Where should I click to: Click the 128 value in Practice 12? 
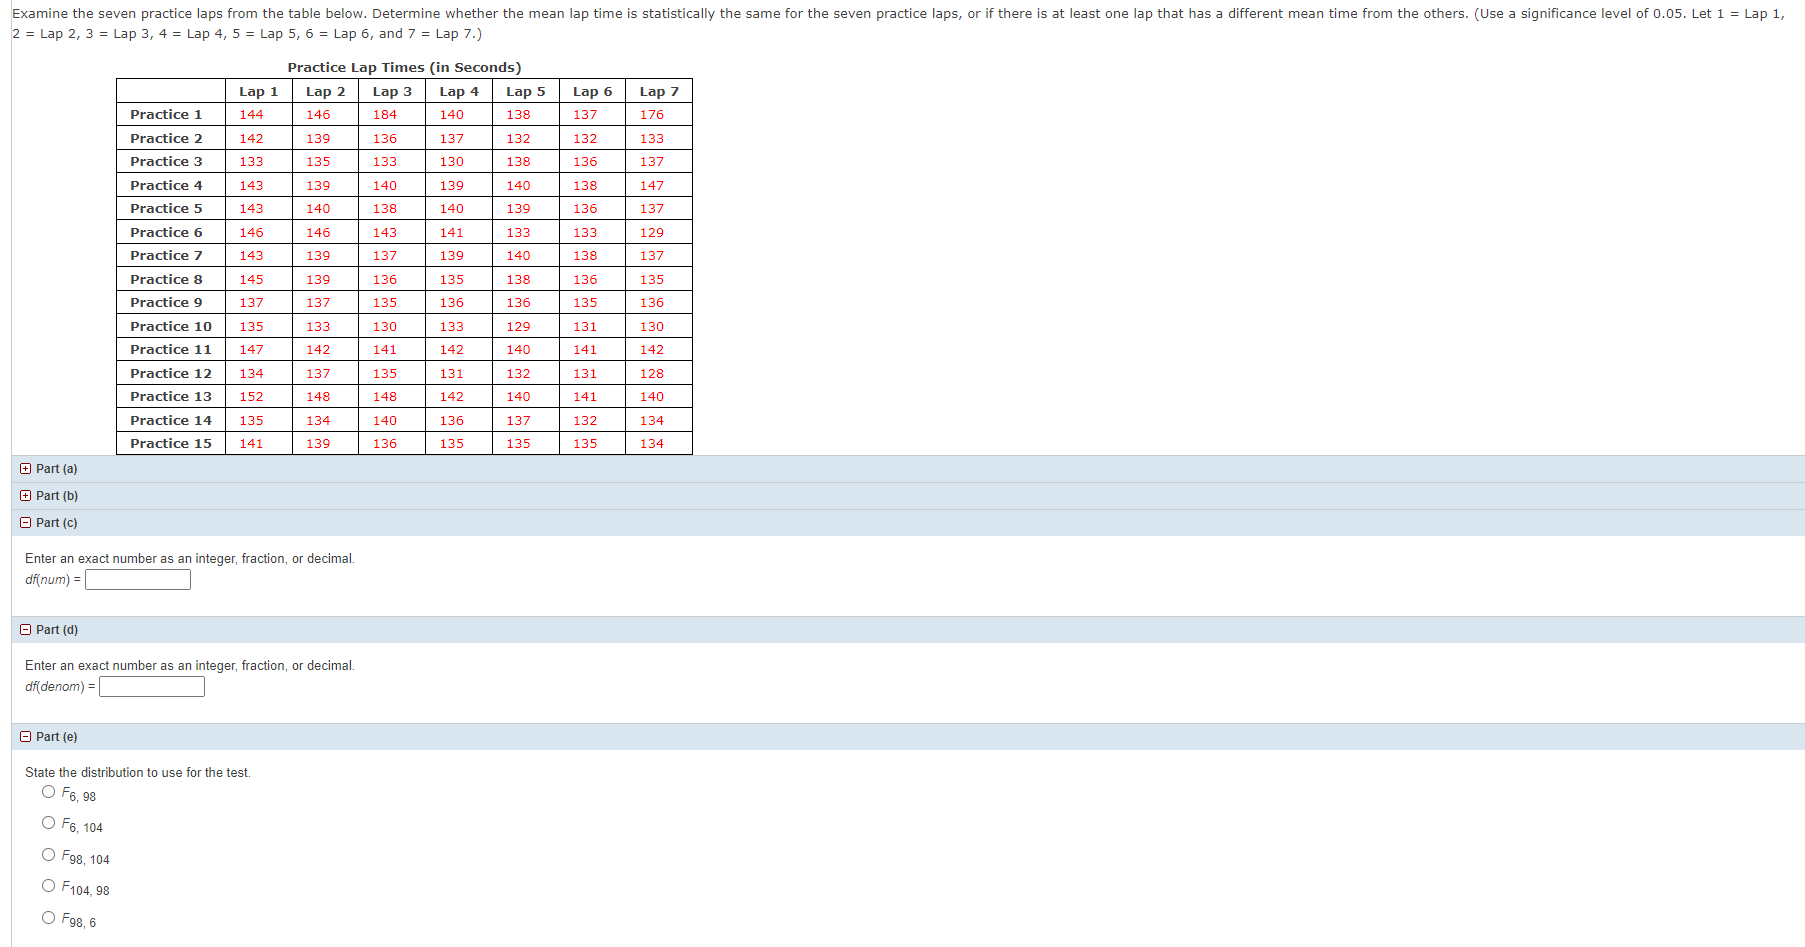[x=652, y=374]
